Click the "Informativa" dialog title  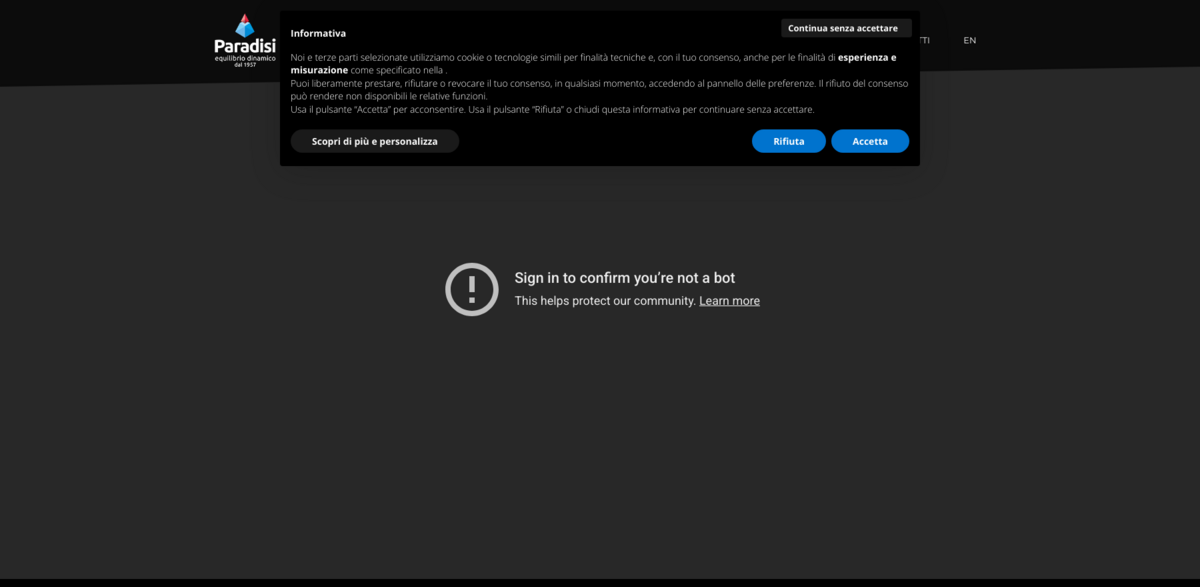coord(318,33)
